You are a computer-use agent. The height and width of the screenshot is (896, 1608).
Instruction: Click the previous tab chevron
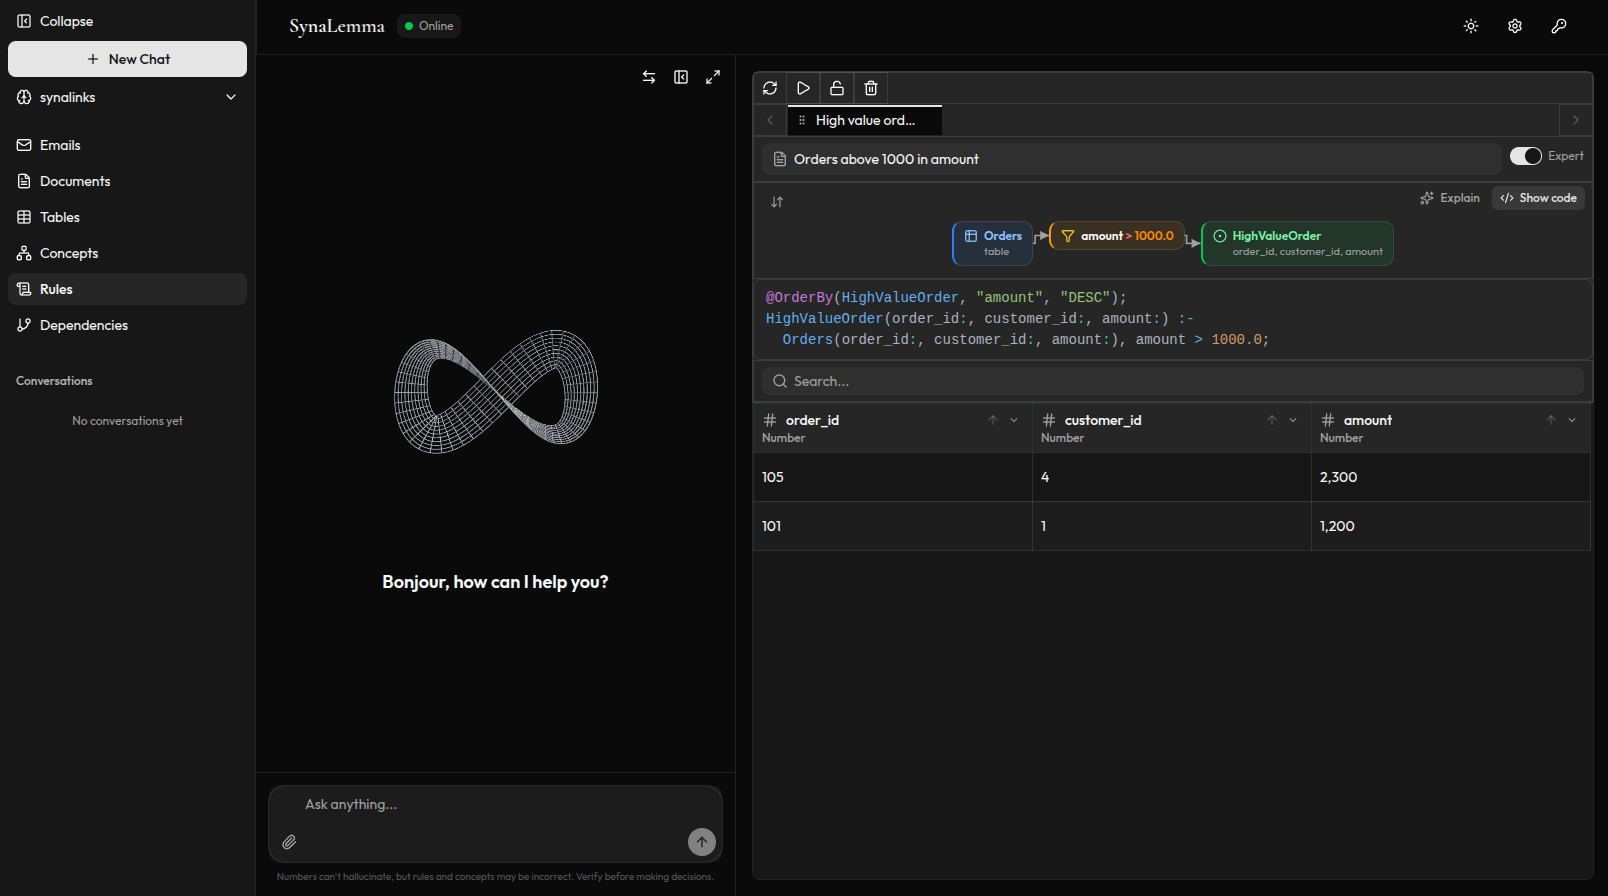pos(770,120)
